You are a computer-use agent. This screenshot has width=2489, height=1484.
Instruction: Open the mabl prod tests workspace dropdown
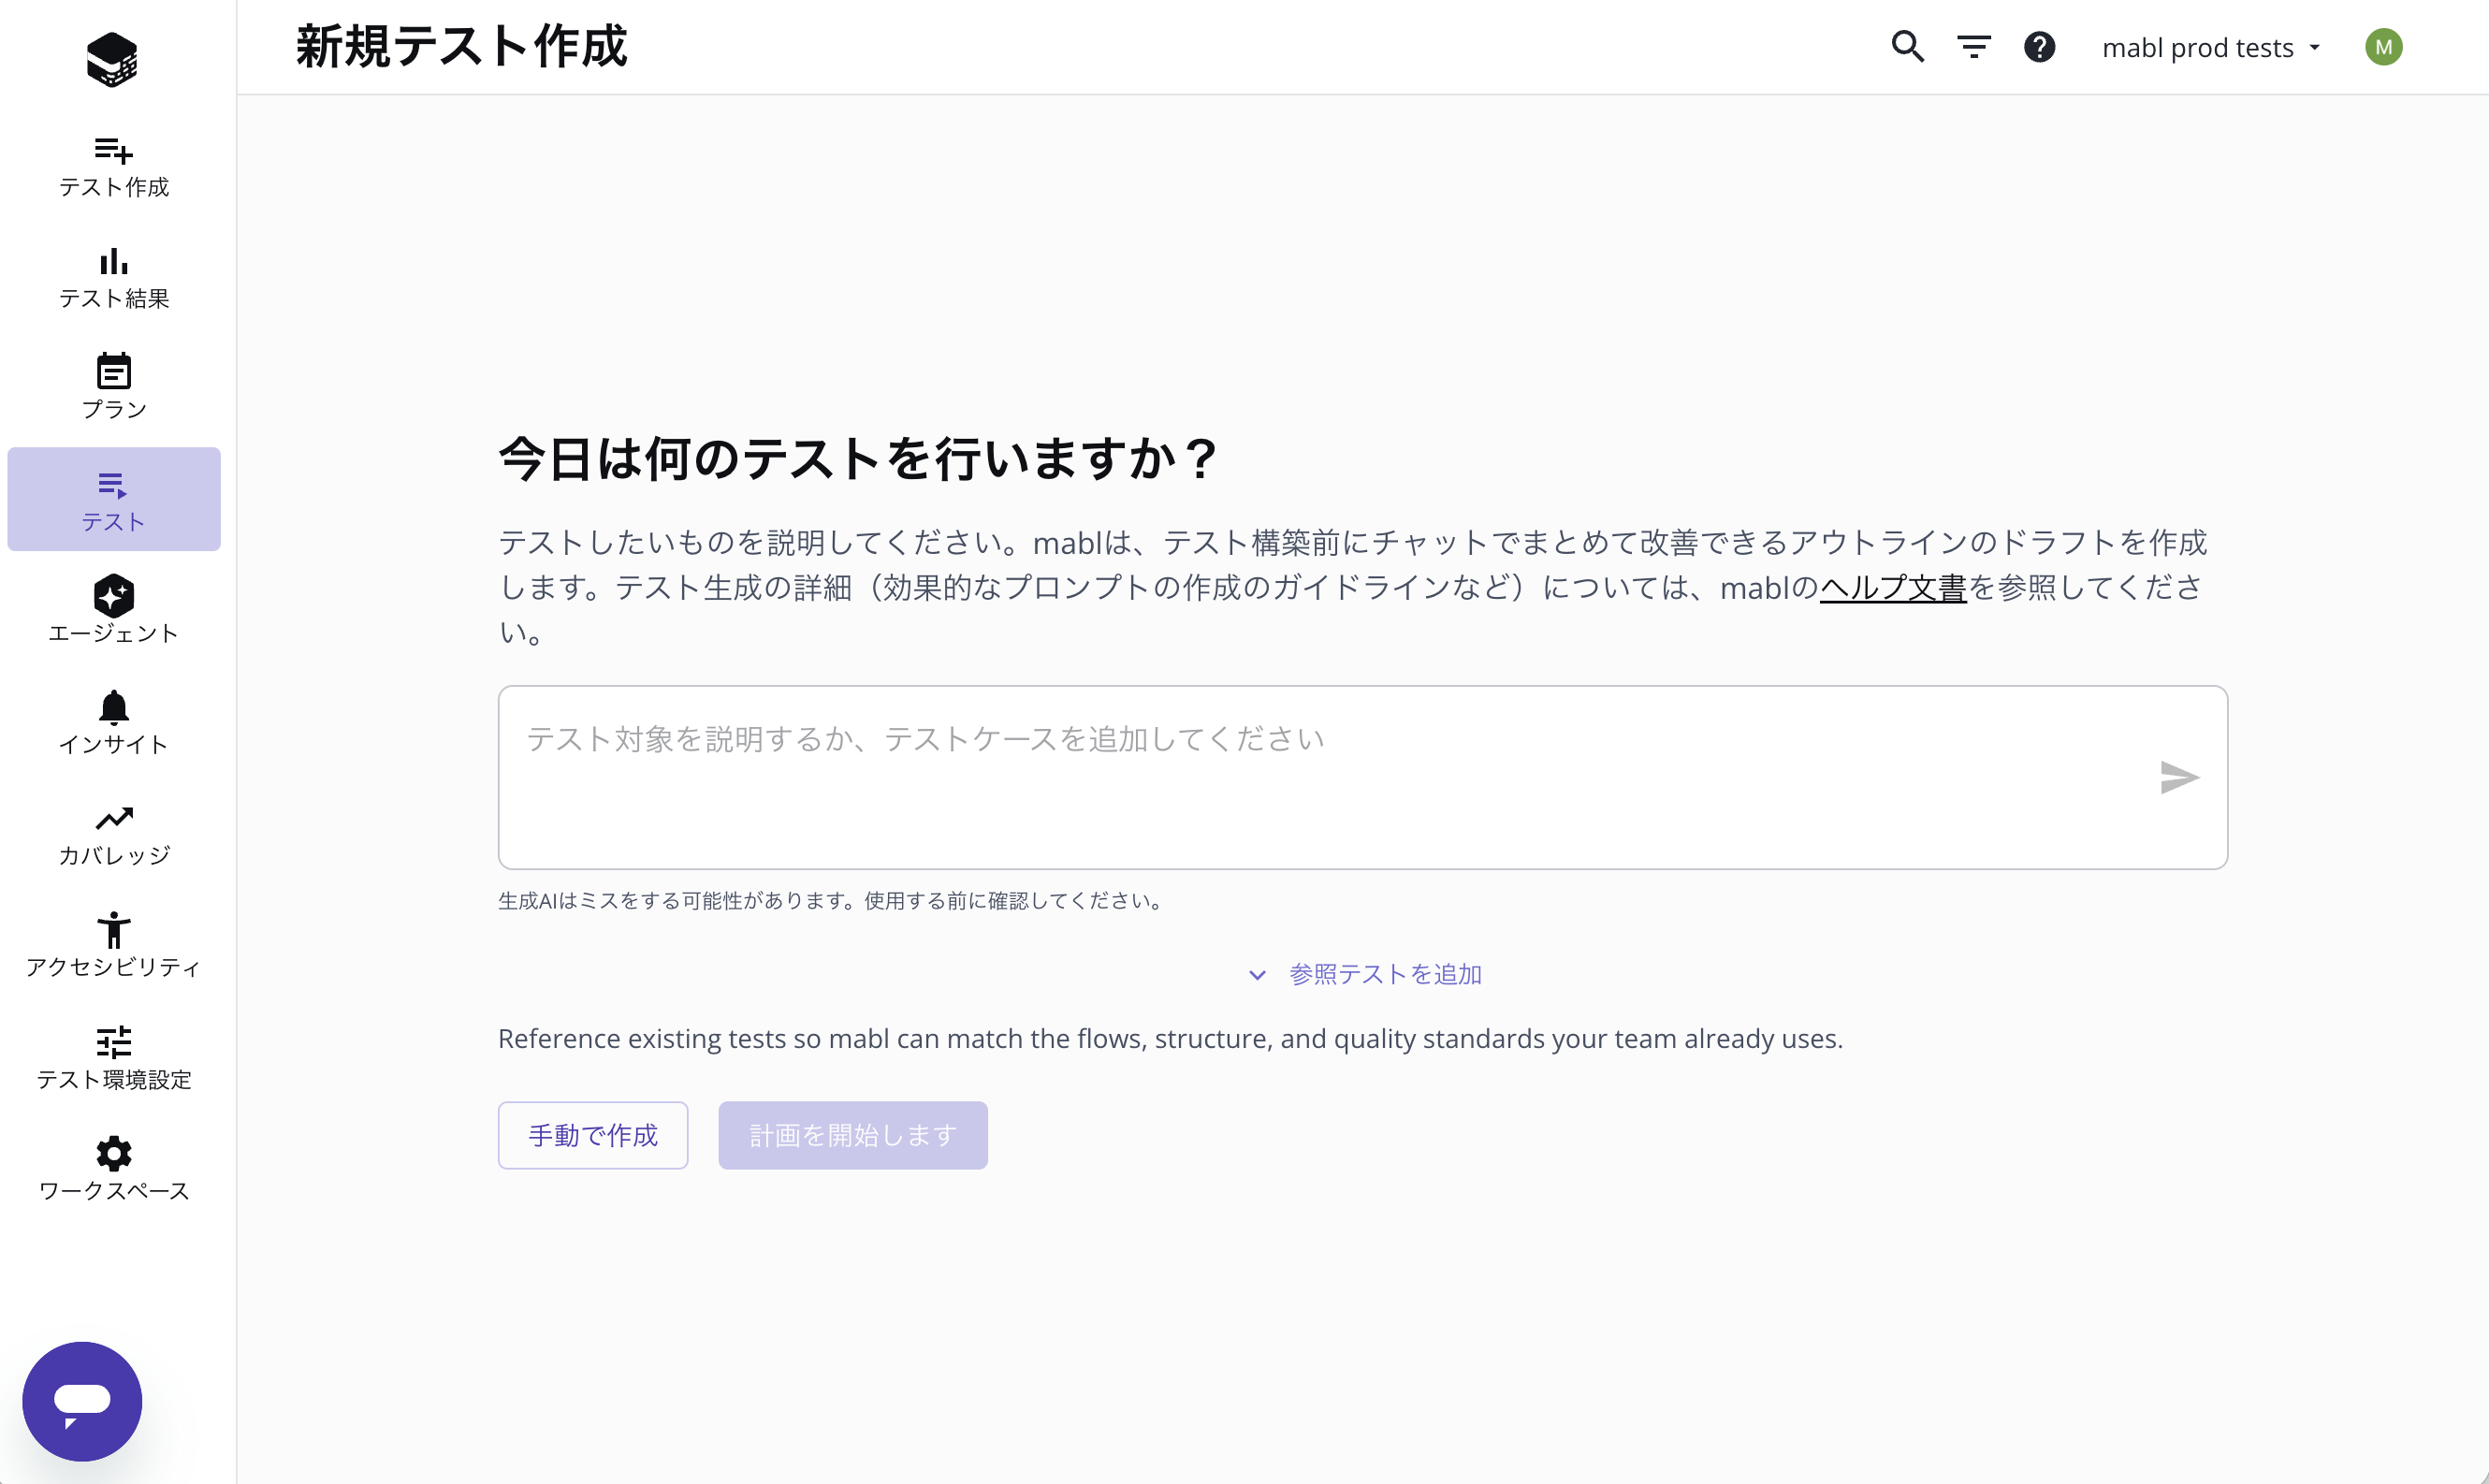click(2211, 47)
